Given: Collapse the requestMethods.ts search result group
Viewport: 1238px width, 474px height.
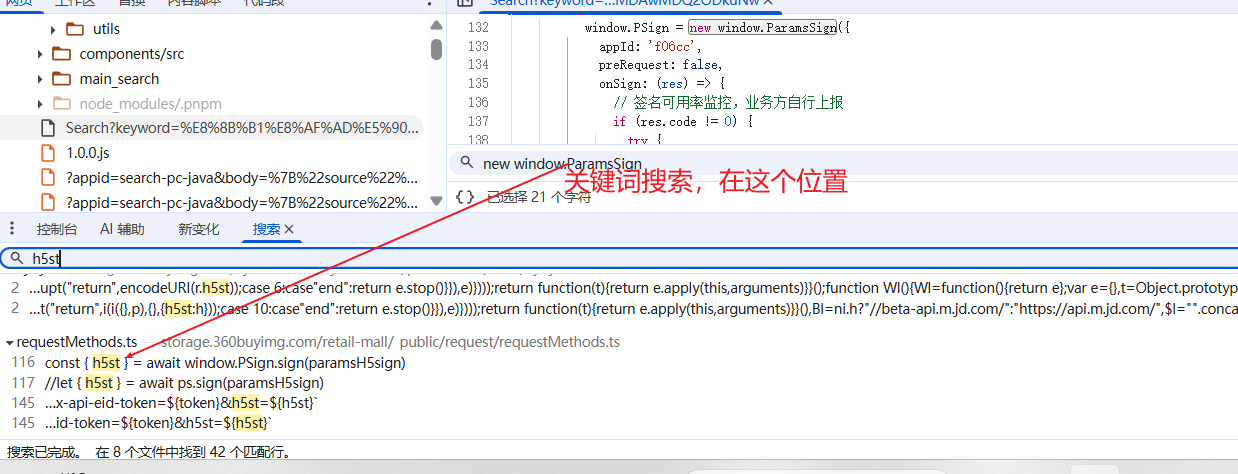Looking at the screenshot, I should pos(10,342).
